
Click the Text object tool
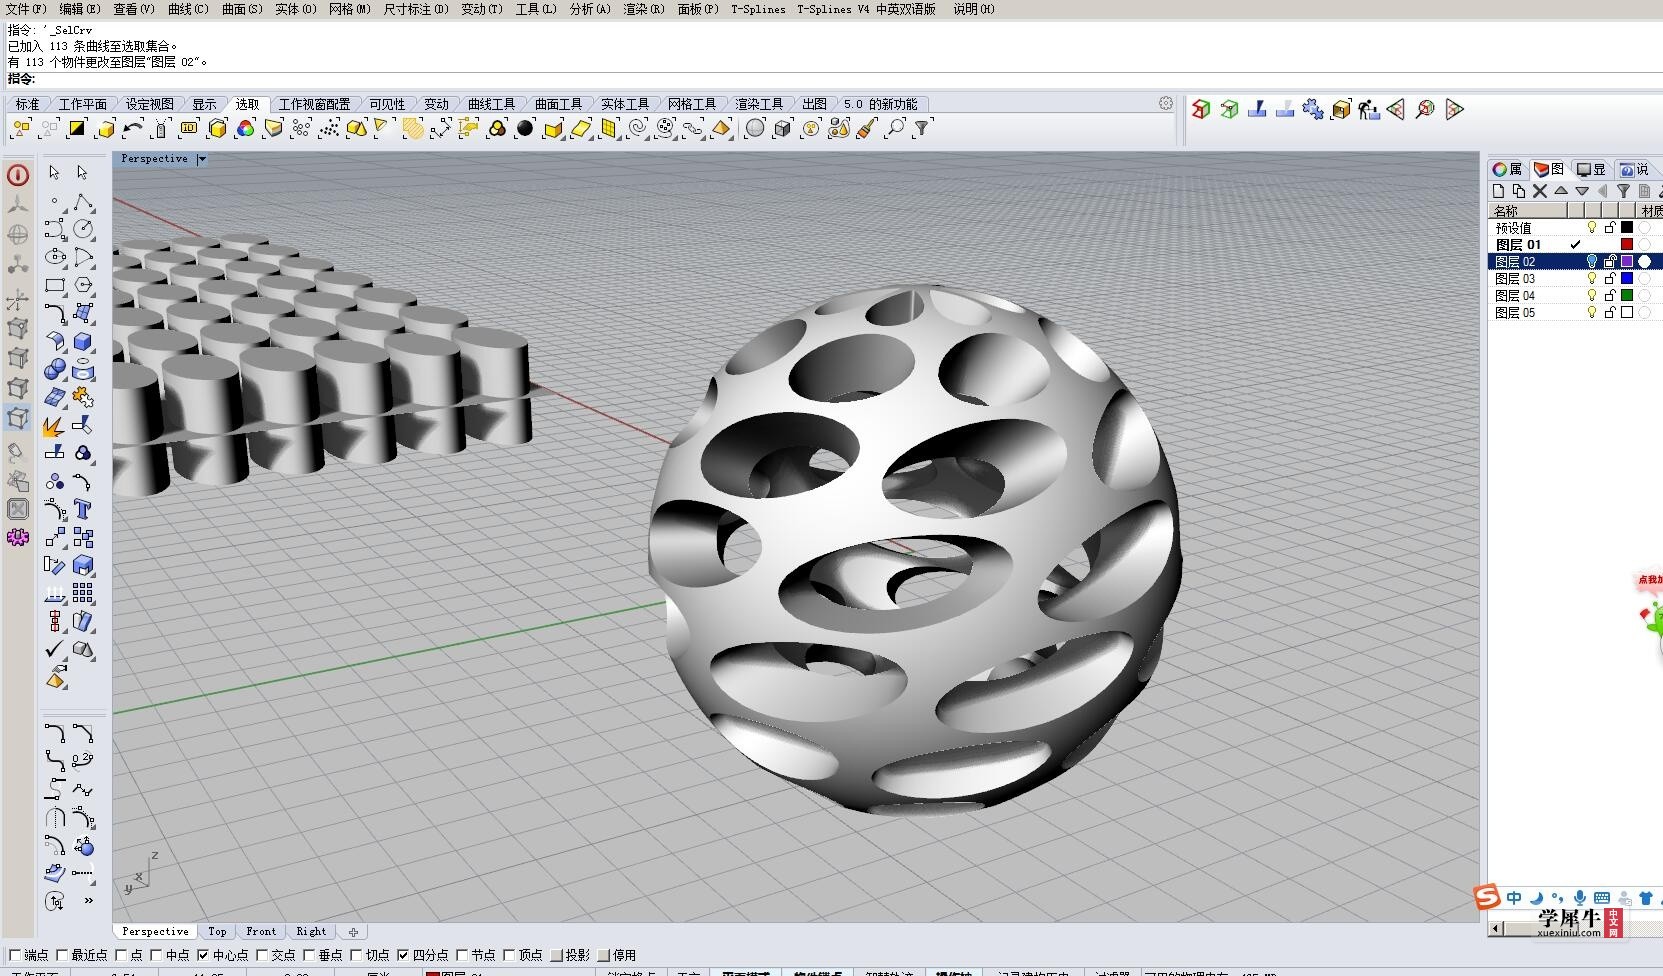point(84,510)
